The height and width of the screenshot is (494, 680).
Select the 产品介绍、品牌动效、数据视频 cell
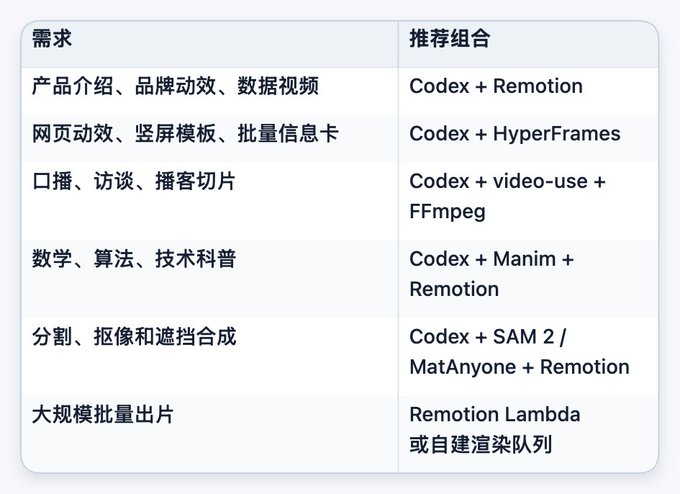coord(209,91)
